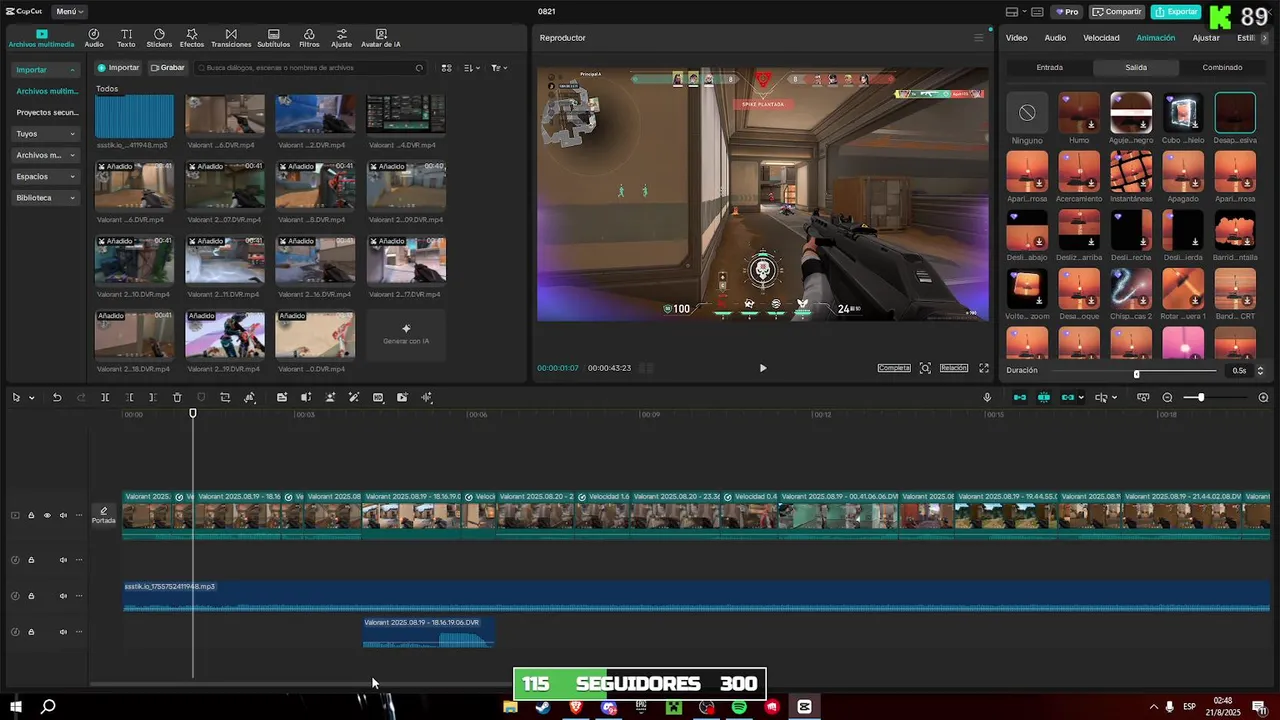Click the Compartir button

1117,12
